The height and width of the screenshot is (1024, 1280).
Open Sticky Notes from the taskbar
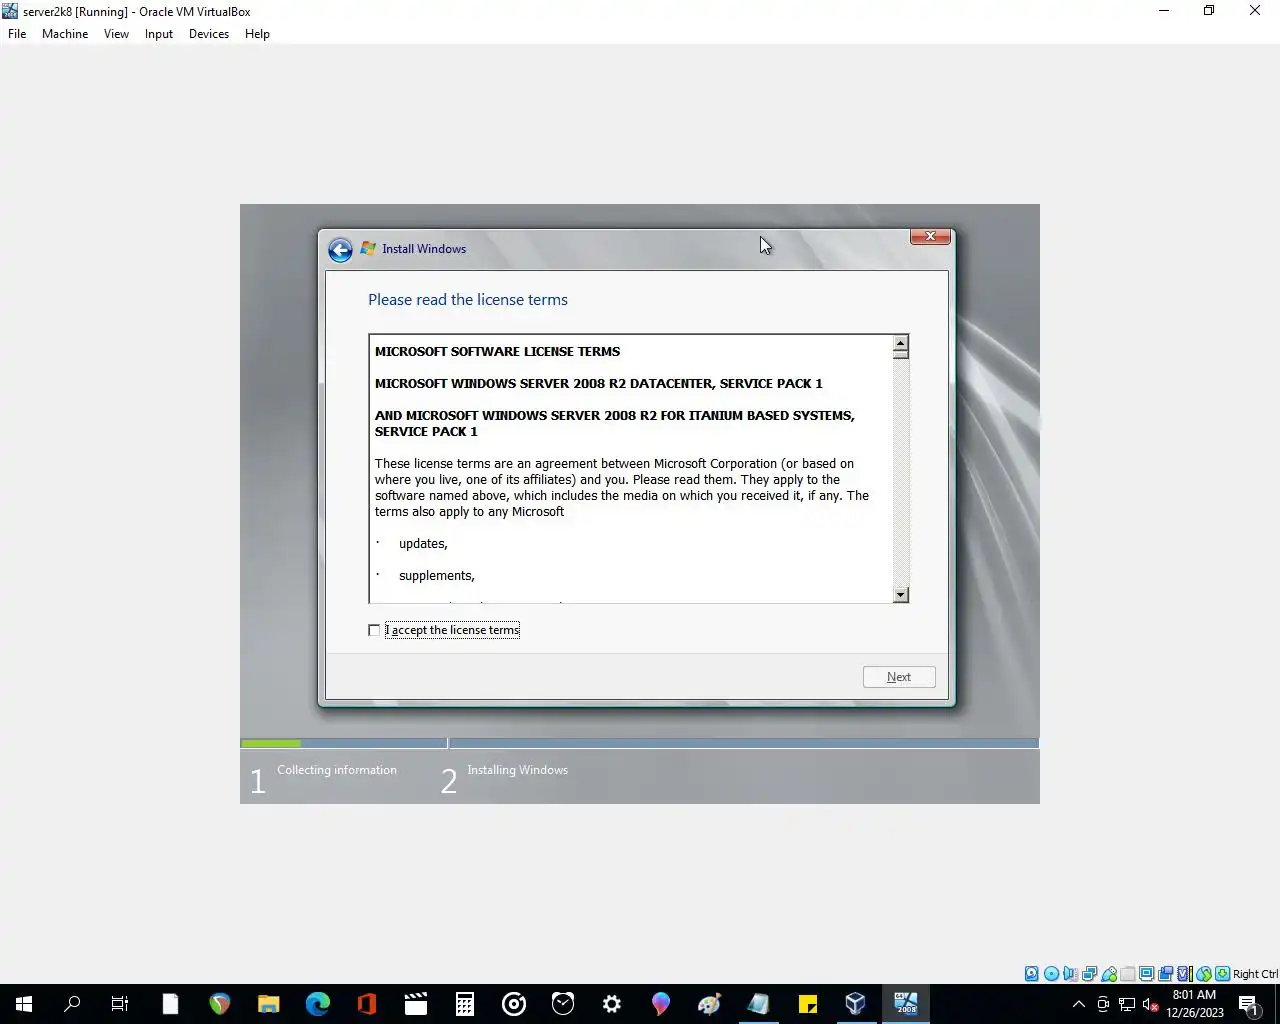[x=808, y=1004]
